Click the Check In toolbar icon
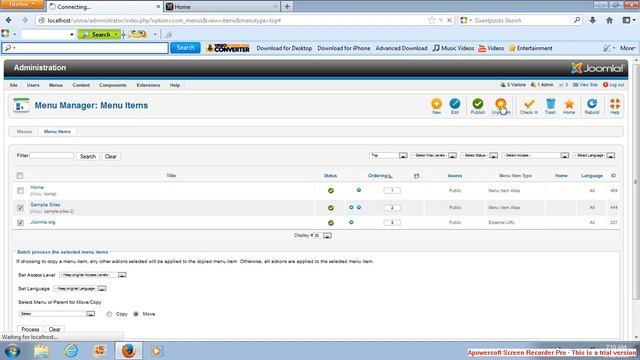The height and width of the screenshot is (360, 640). click(529, 106)
